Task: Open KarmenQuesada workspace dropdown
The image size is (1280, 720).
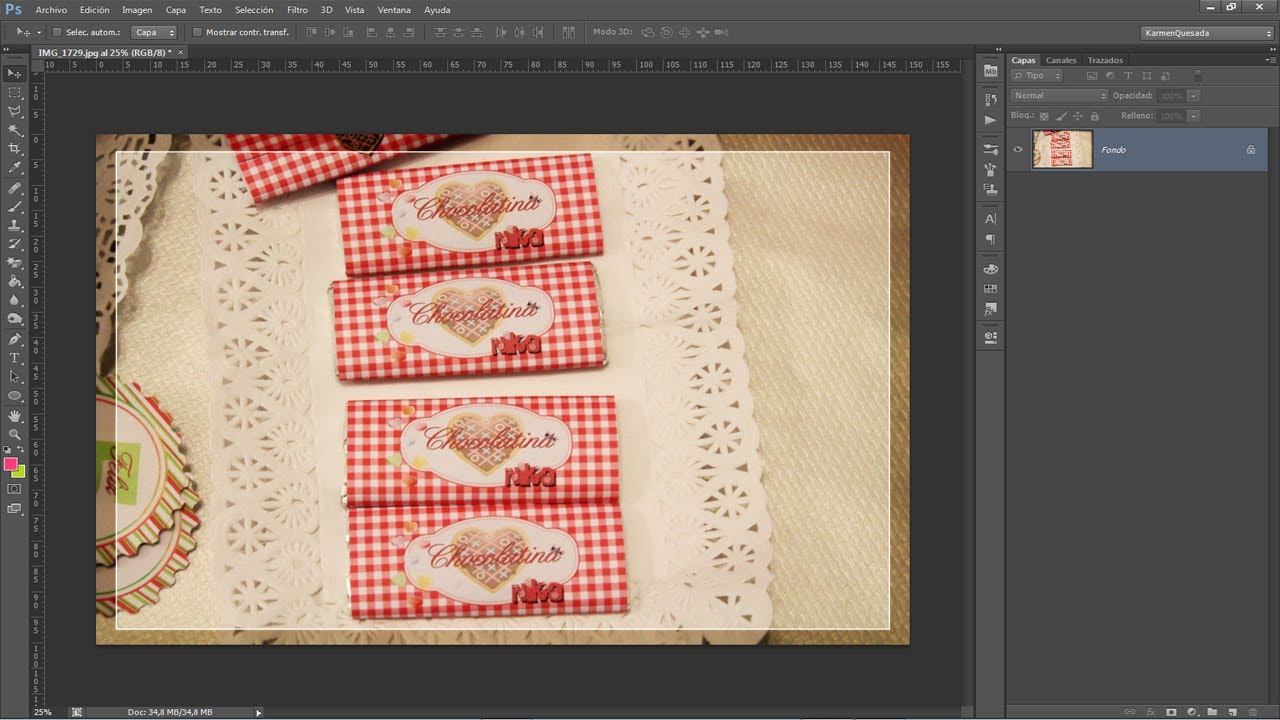Action: pyautogui.click(x=1207, y=32)
